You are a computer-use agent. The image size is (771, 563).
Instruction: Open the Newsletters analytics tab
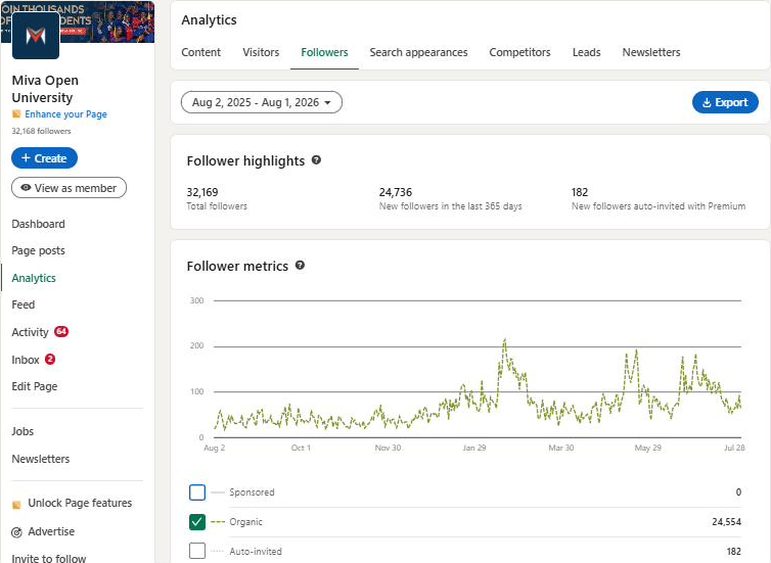651,52
